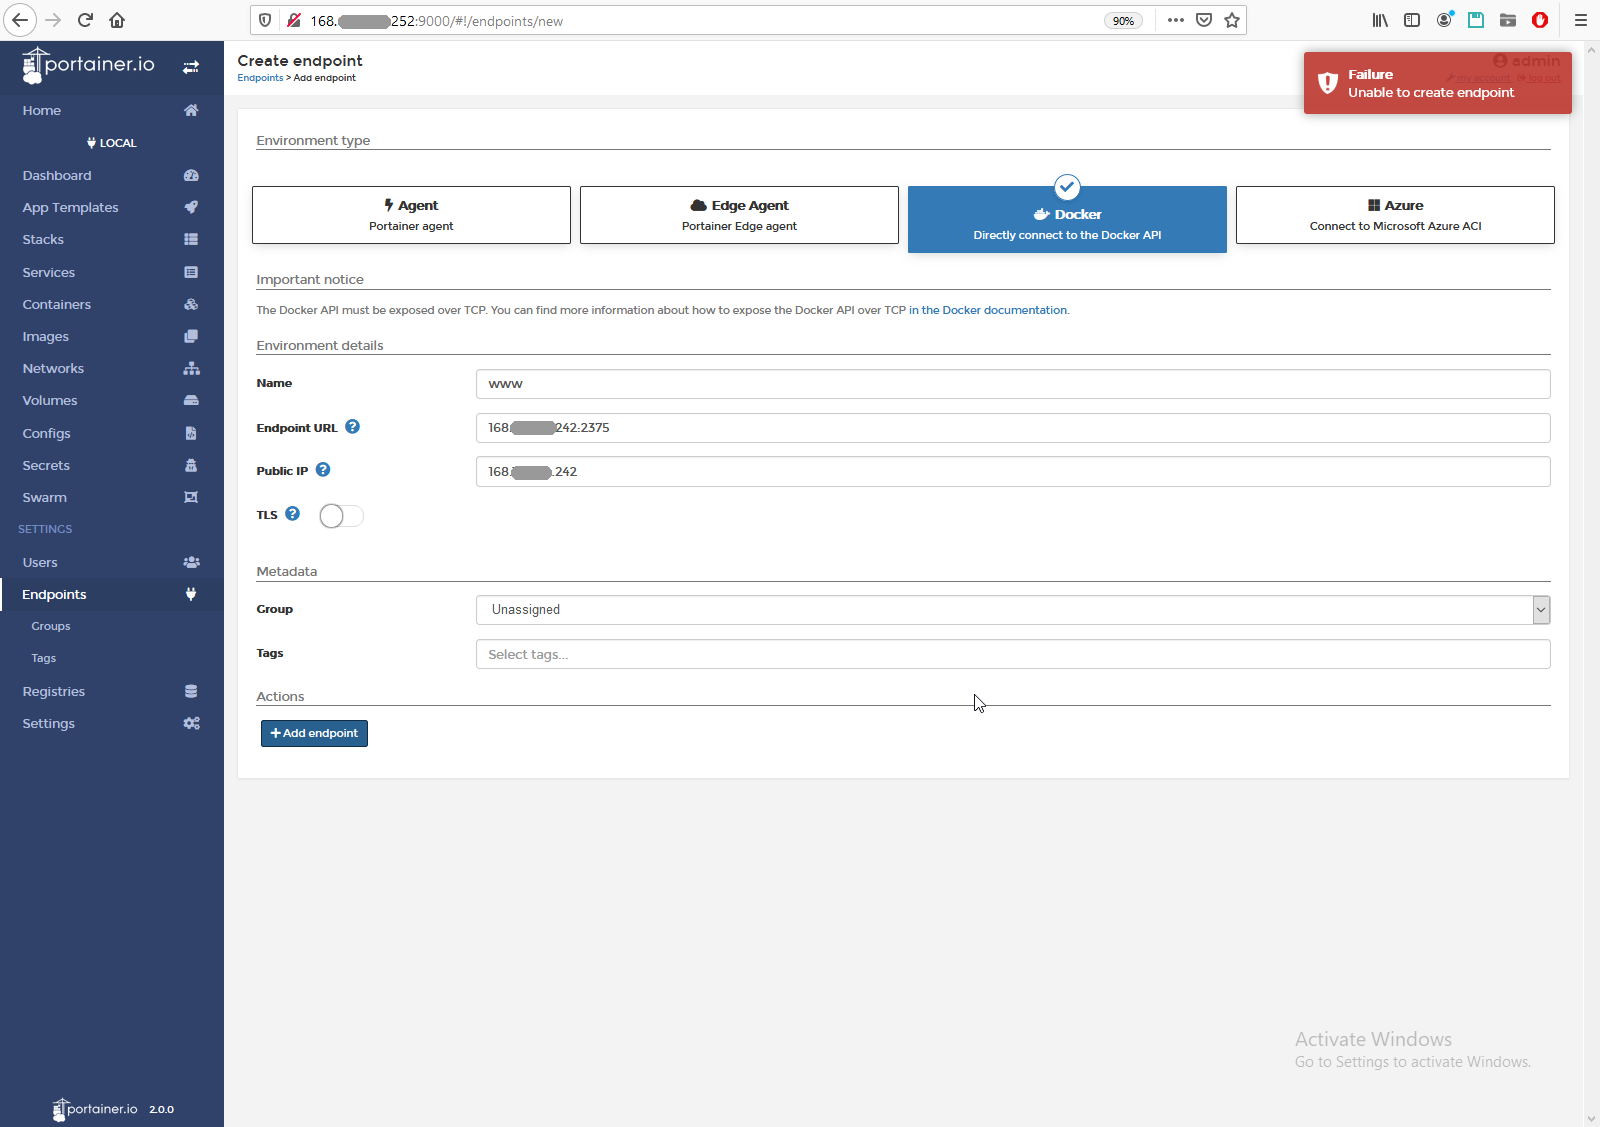Open the Select tags dropdown field
The height and width of the screenshot is (1127, 1600).
(1013, 654)
